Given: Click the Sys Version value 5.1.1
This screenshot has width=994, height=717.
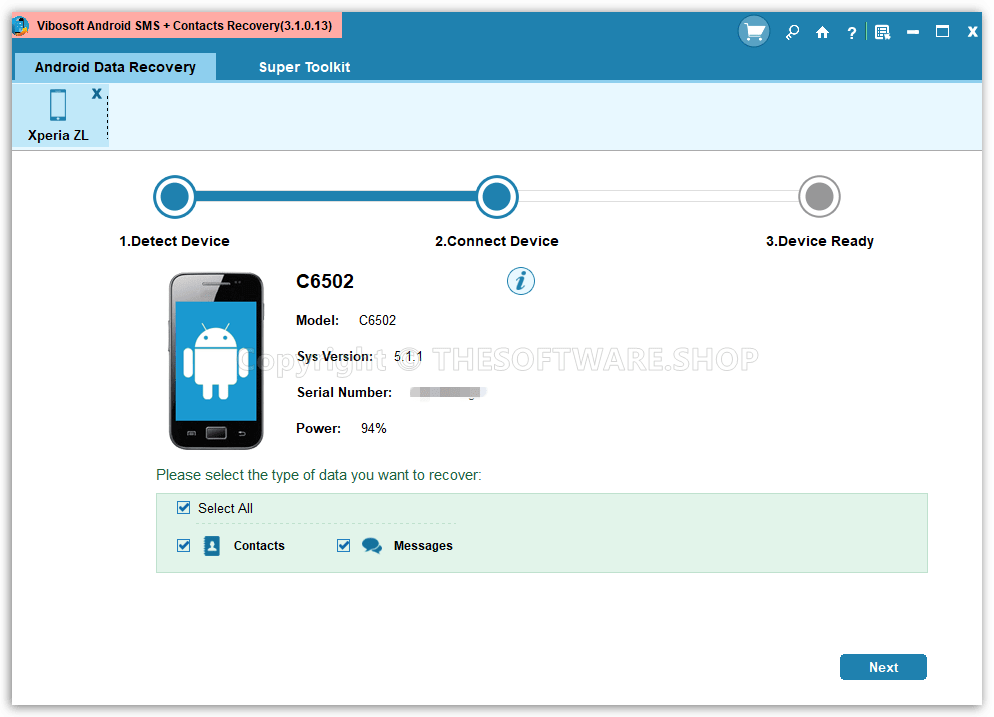Looking at the screenshot, I should pyautogui.click(x=408, y=356).
